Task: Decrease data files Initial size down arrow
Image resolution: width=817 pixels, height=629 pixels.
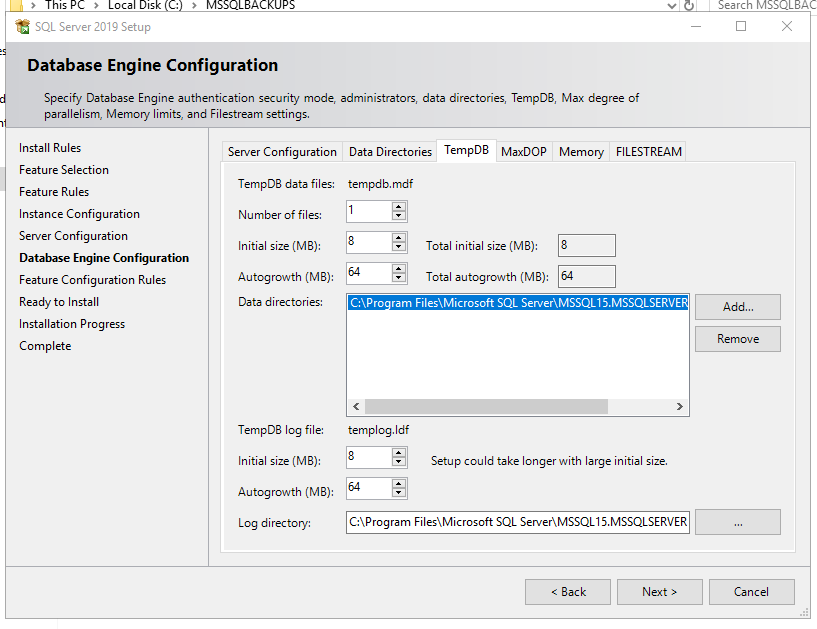Action: (x=399, y=247)
